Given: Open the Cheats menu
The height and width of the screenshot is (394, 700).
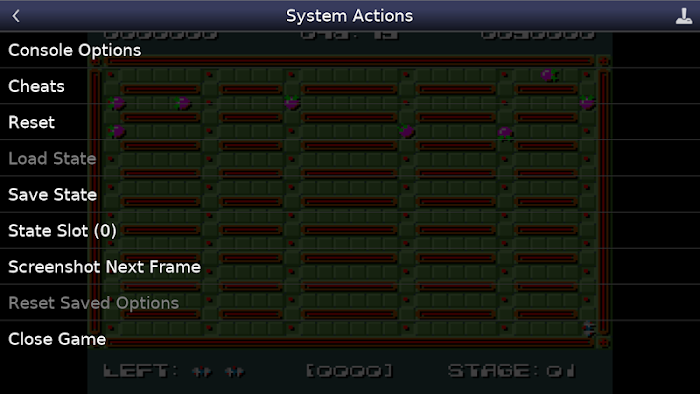Looking at the screenshot, I should (350, 86).
